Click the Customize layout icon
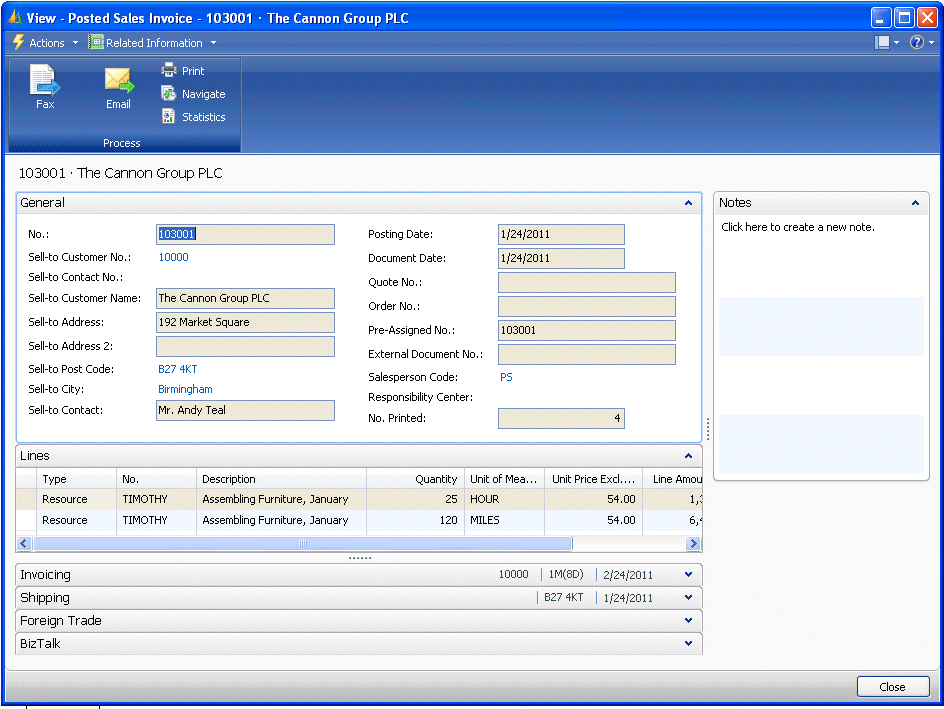This screenshot has width=944, height=709. tap(882, 42)
